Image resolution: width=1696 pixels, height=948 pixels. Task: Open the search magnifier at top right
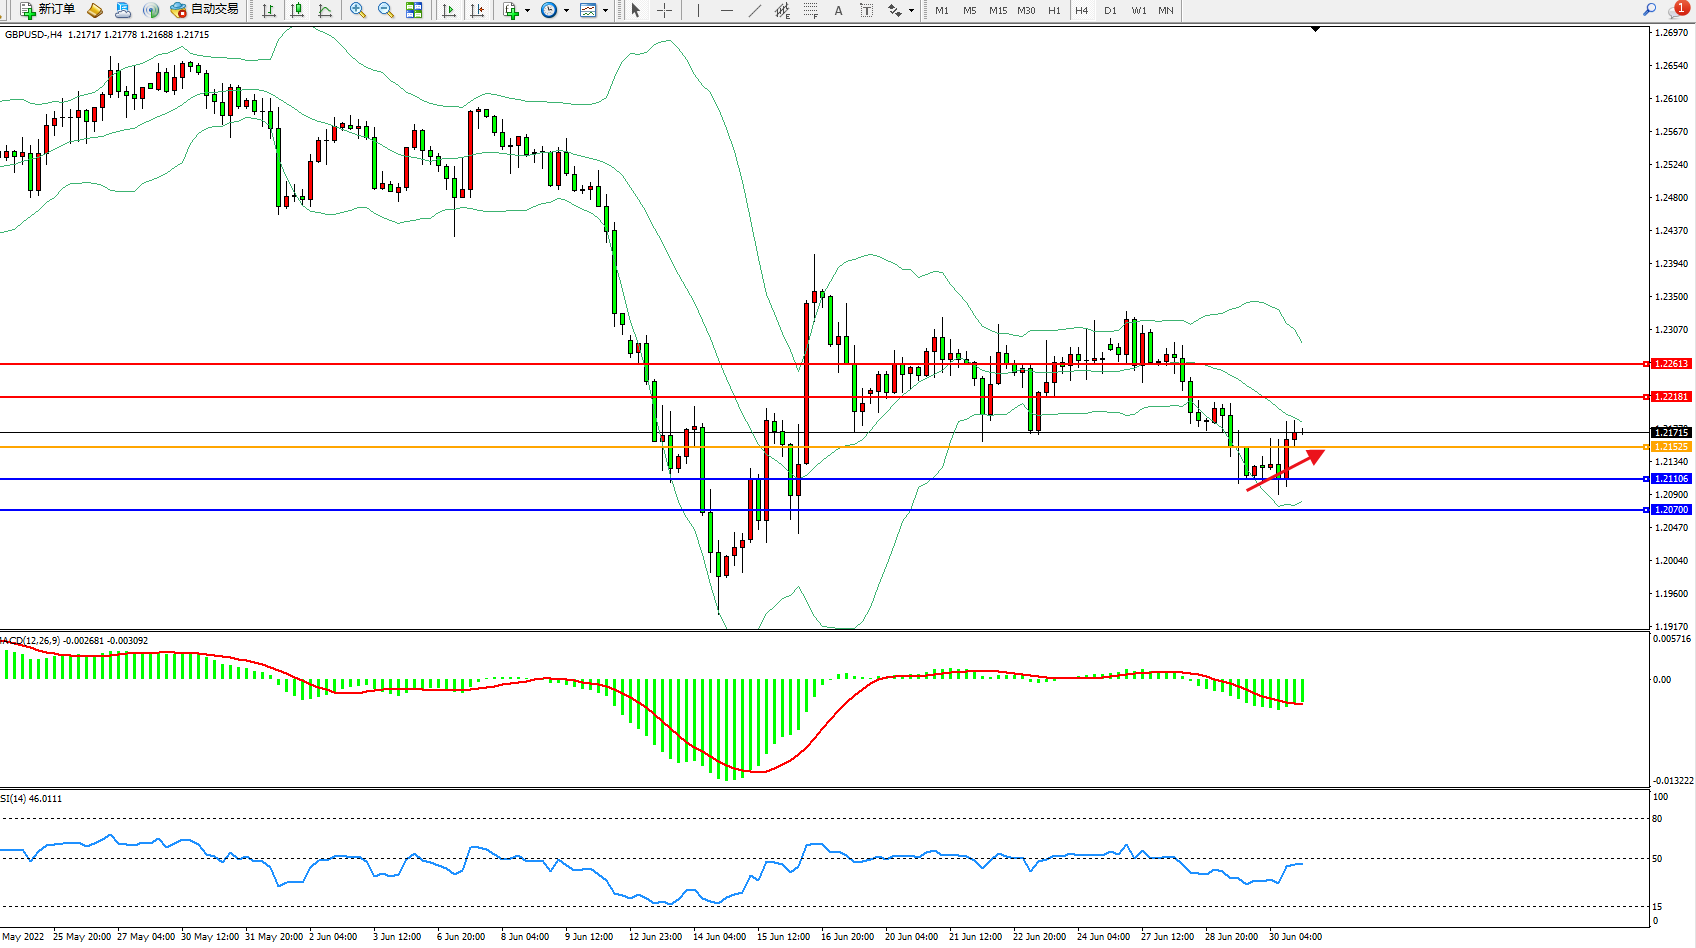coord(1649,10)
